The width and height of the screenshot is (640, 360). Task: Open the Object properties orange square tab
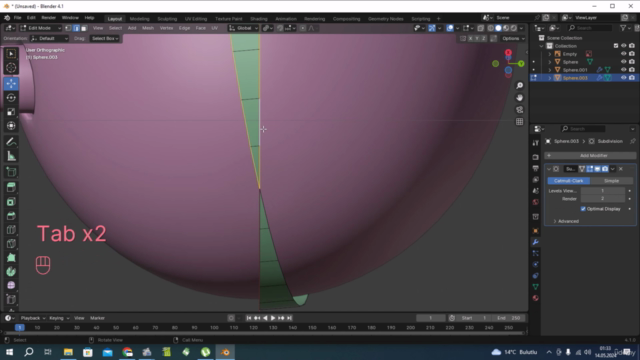point(536,231)
